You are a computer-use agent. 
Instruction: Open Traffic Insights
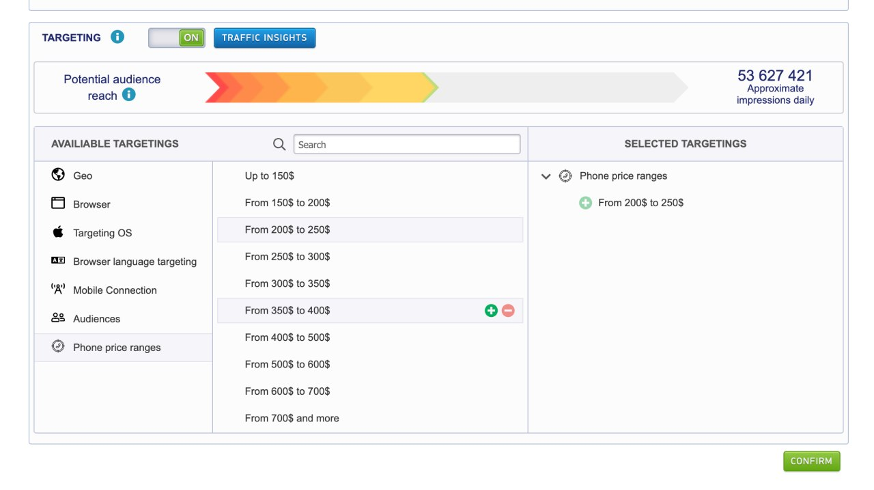pyautogui.click(x=265, y=38)
